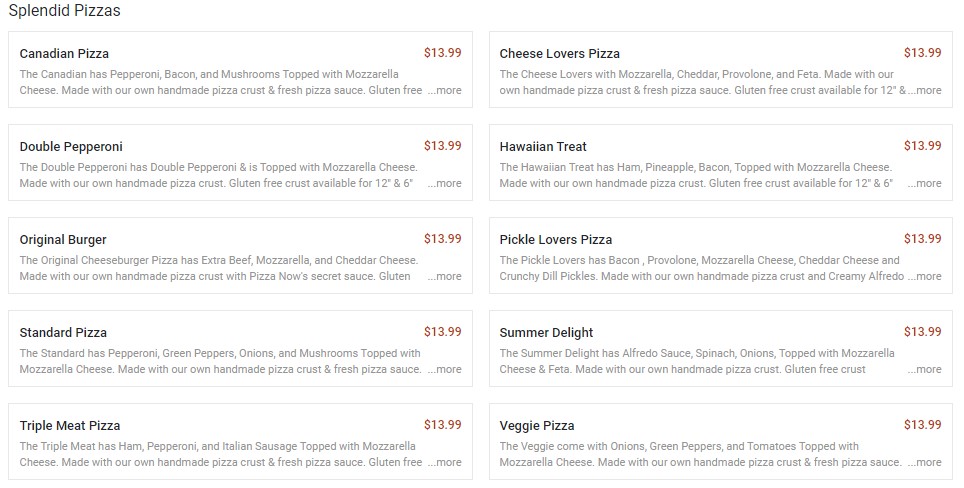
Task: Click the Summer Delight $13.99 price
Action: (x=922, y=332)
